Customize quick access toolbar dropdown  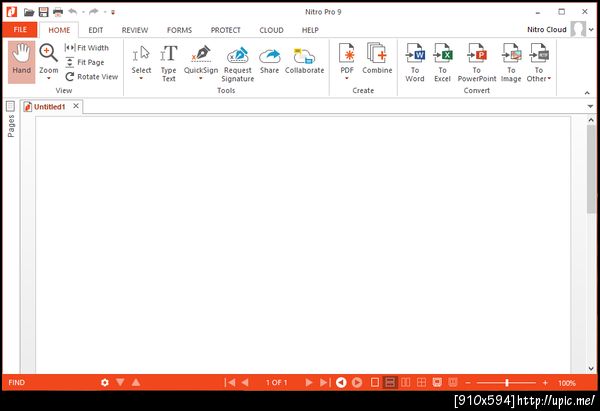pyautogui.click(x=113, y=12)
